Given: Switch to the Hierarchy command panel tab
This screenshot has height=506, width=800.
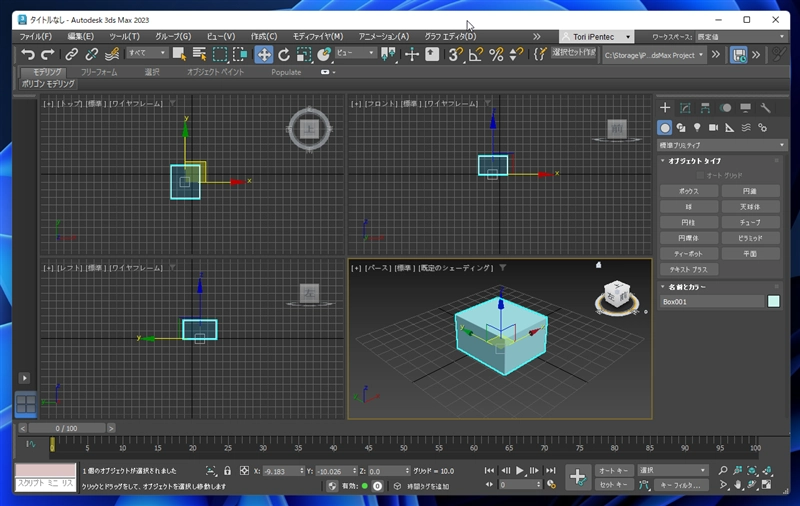Looking at the screenshot, I should point(705,108).
